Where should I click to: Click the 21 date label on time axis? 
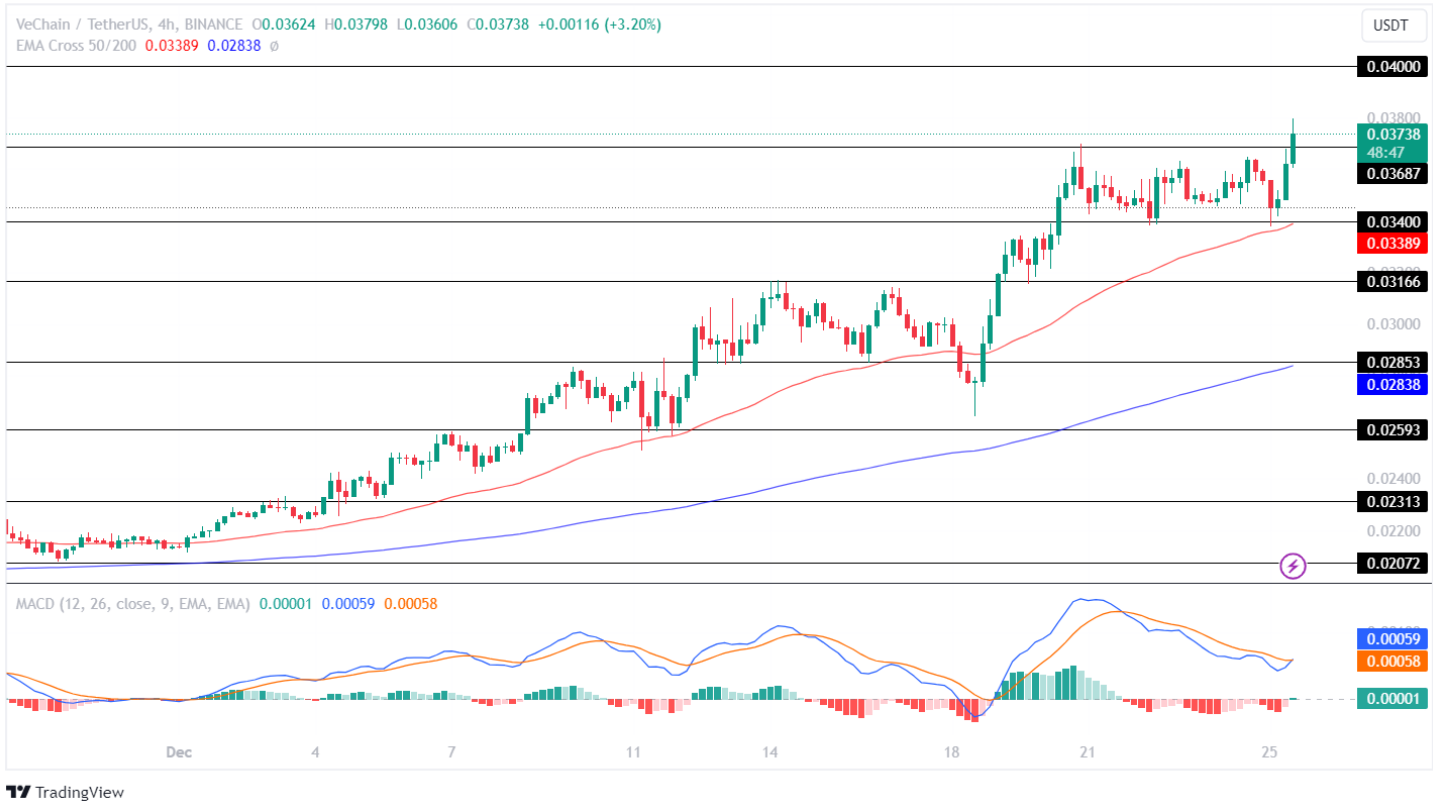tap(1086, 752)
